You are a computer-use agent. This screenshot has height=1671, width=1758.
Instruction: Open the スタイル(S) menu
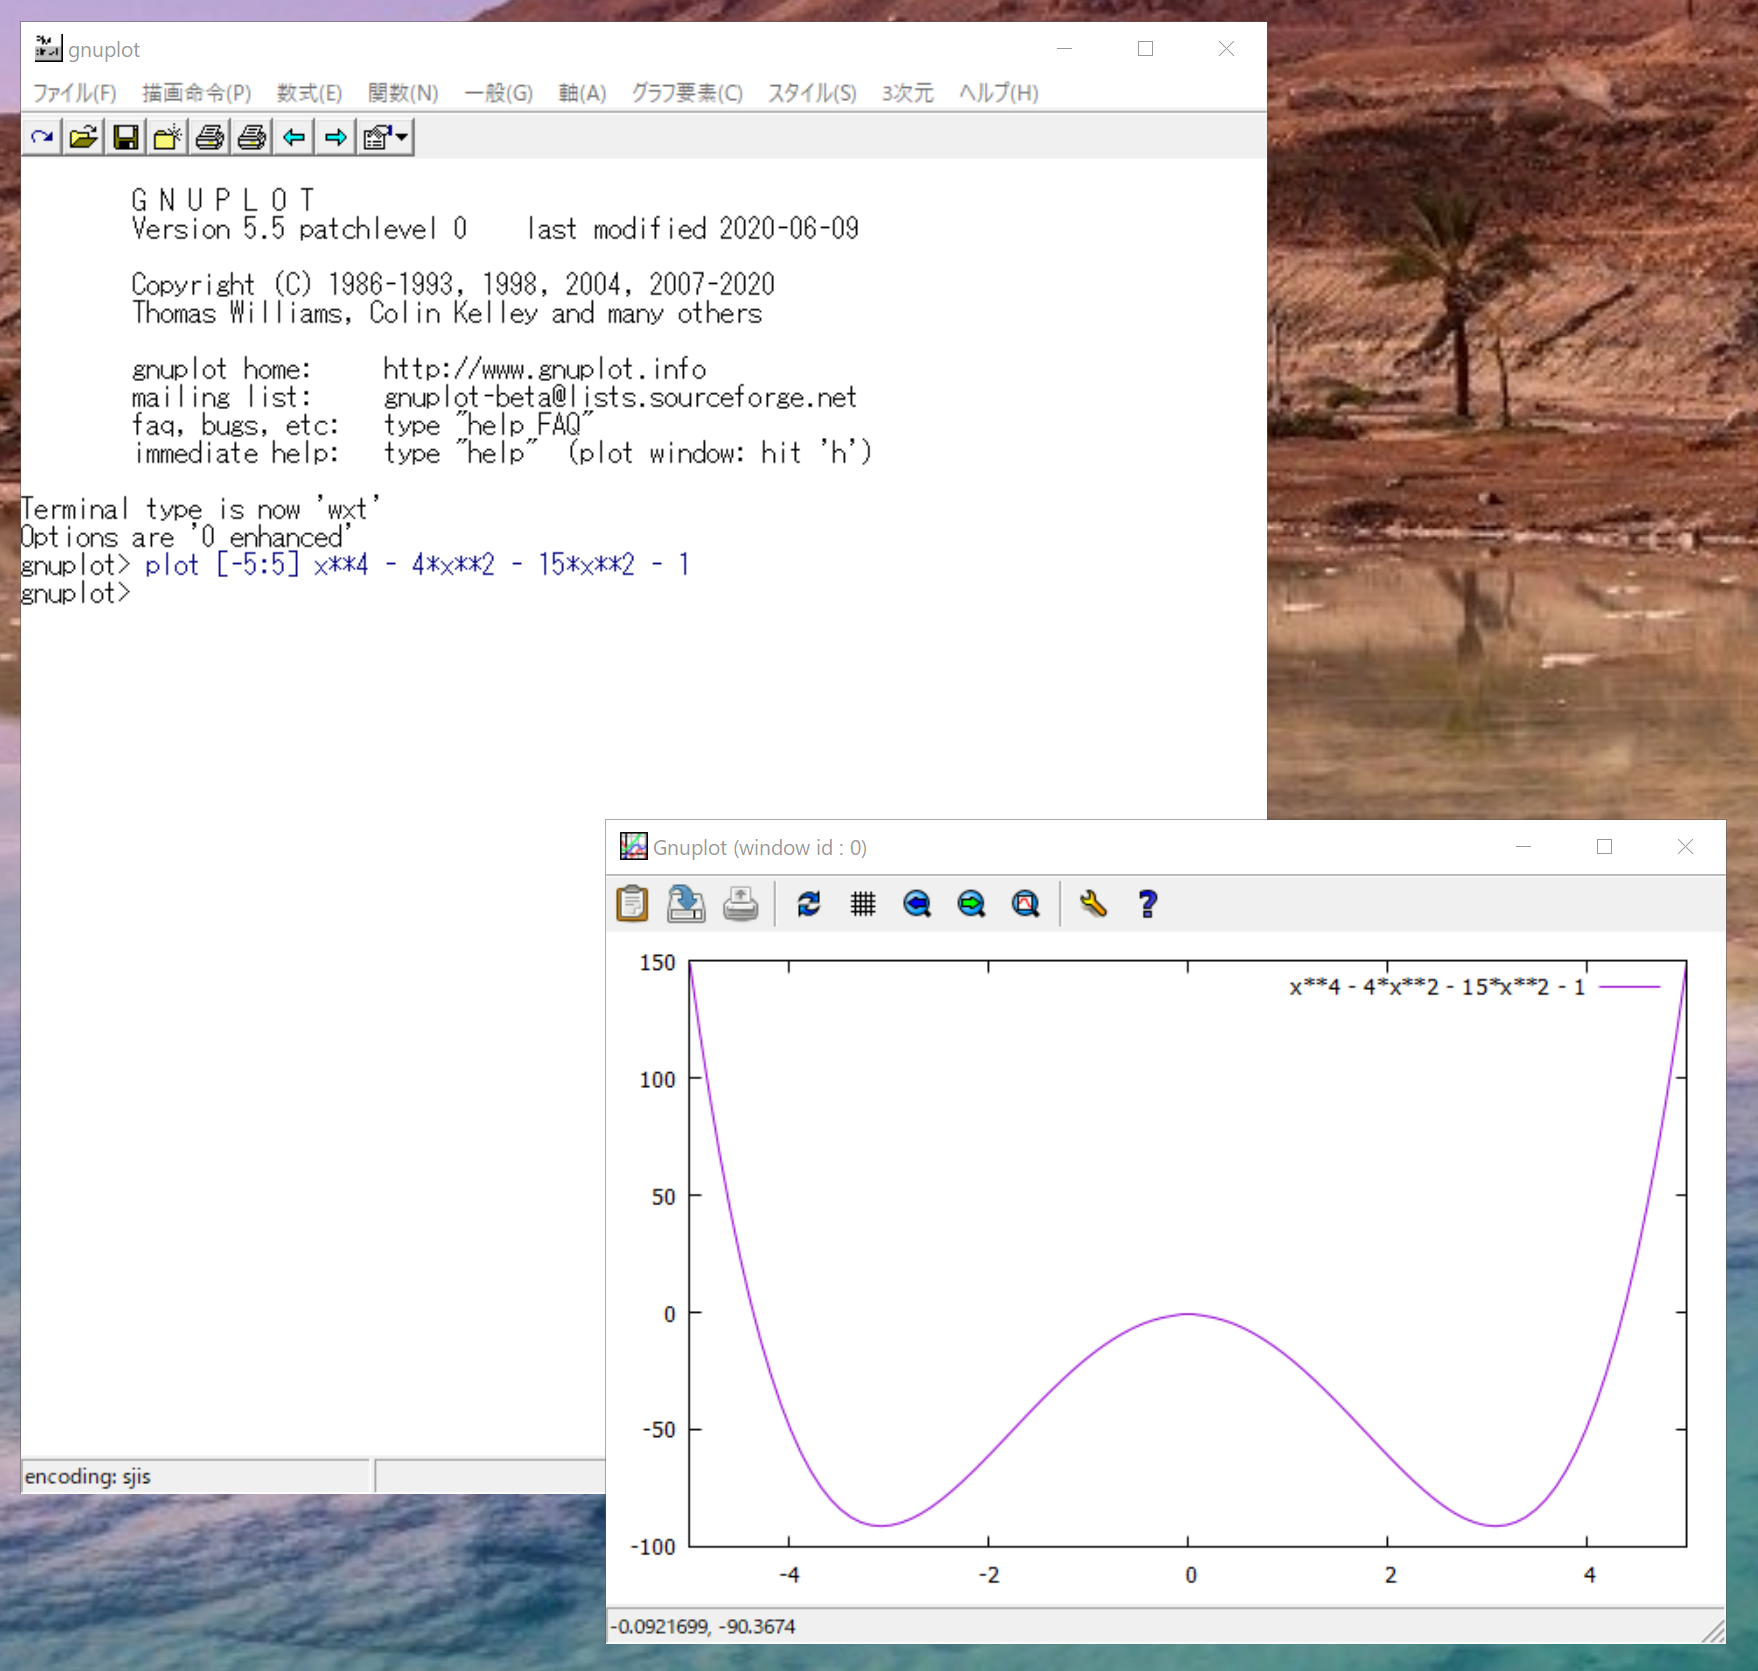click(x=811, y=93)
